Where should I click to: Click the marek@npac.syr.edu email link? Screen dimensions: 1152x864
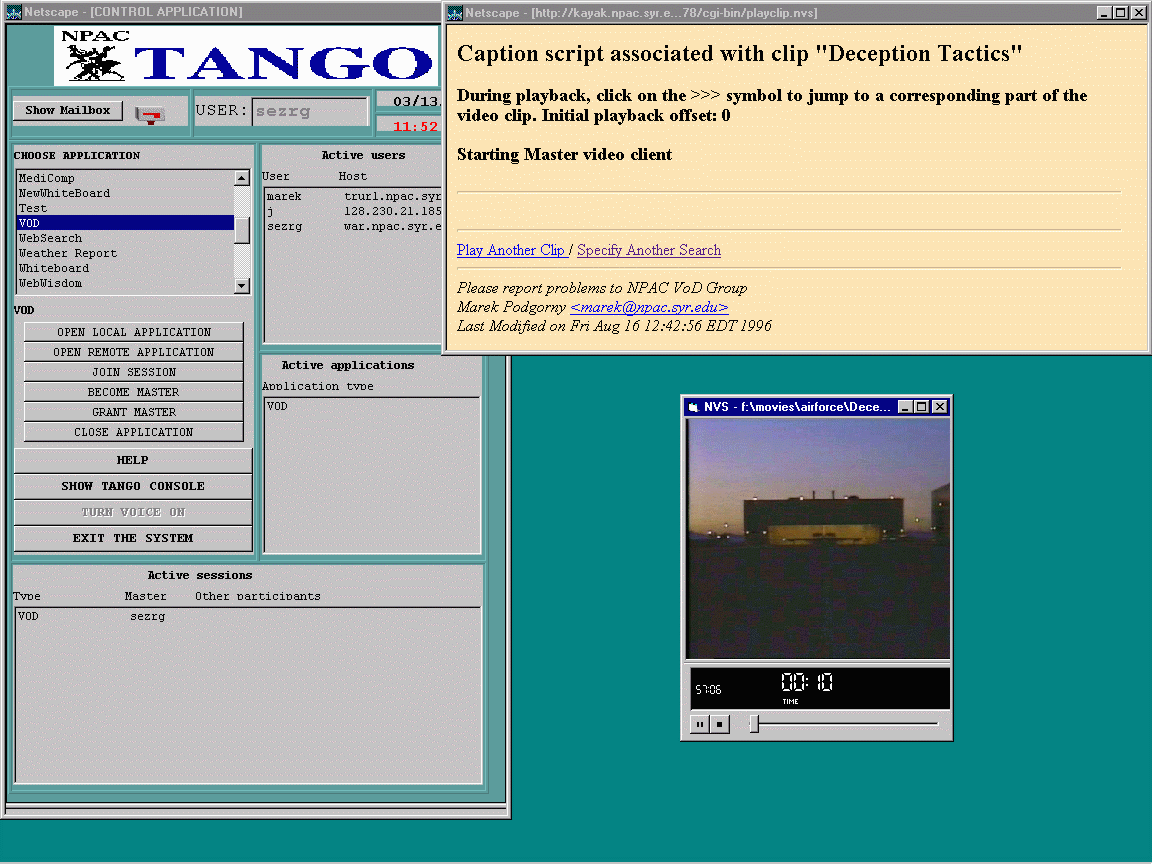point(649,307)
